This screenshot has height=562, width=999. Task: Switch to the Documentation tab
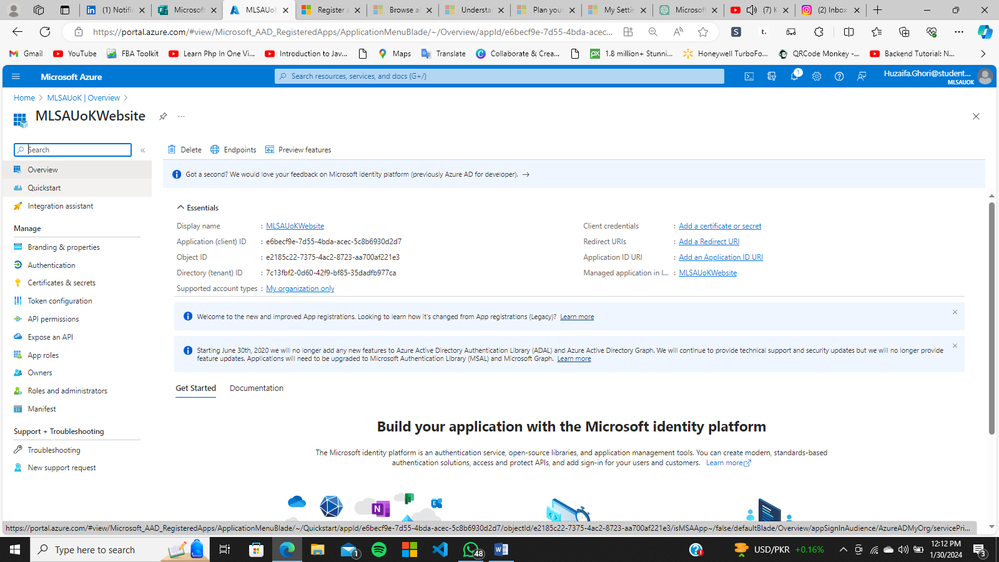tap(256, 388)
